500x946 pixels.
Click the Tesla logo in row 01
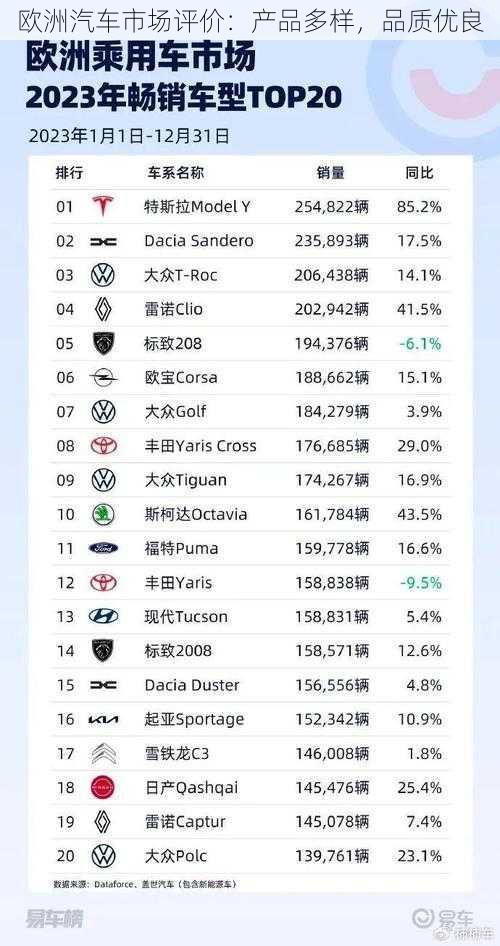pyautogui.click(x=103, y=206)
